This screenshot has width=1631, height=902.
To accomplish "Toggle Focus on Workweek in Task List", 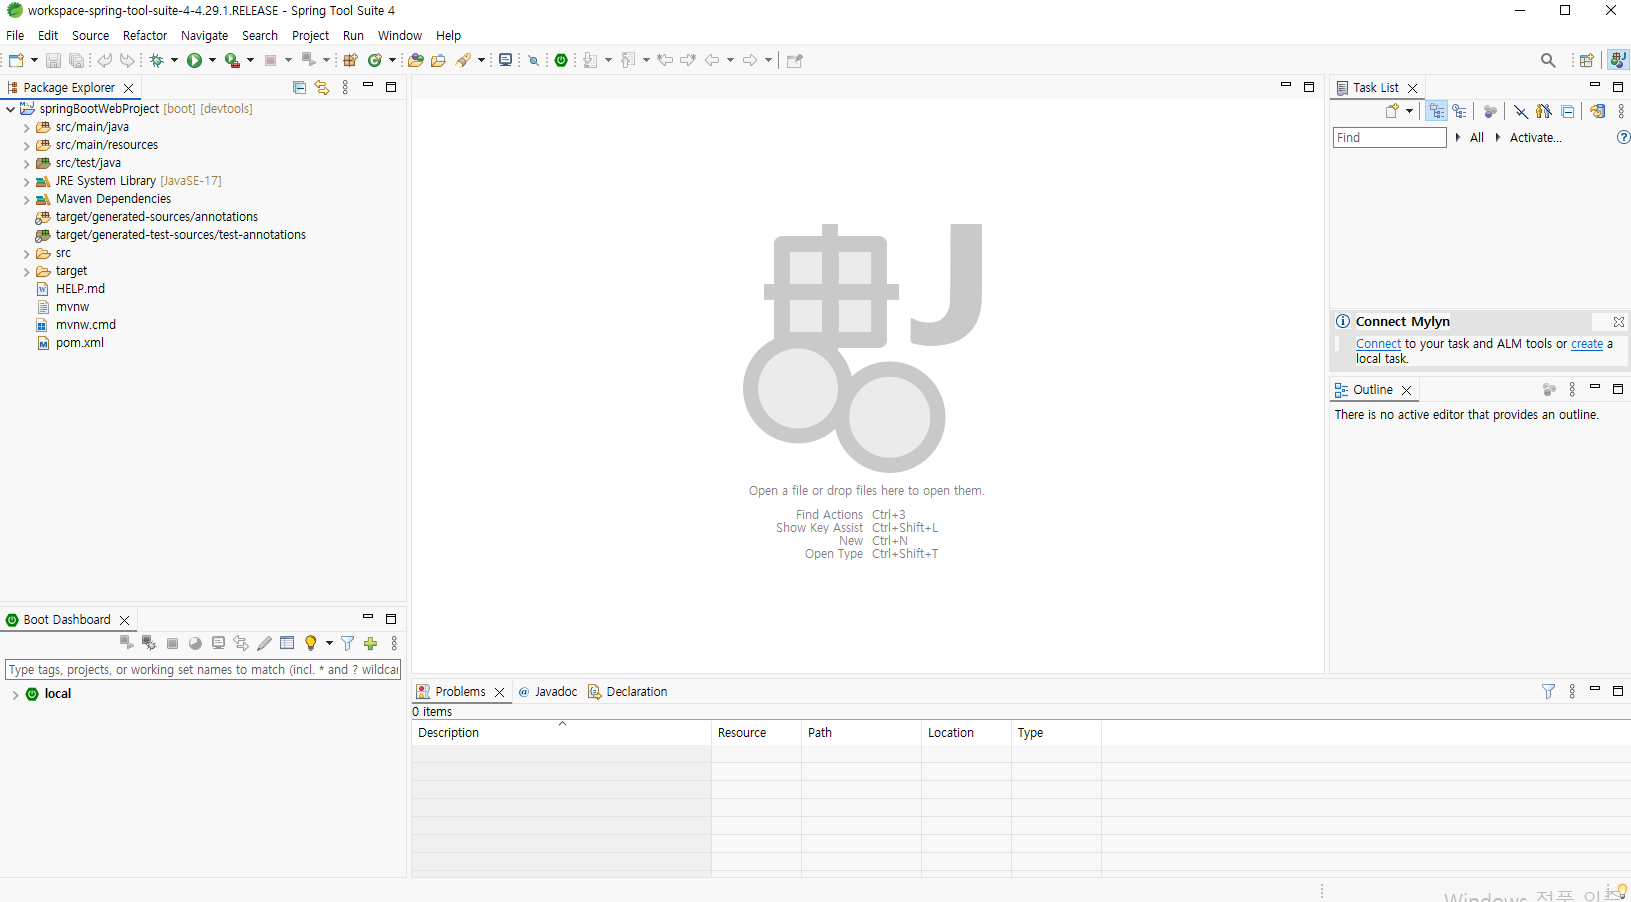I will click(x=1490, y=111).
